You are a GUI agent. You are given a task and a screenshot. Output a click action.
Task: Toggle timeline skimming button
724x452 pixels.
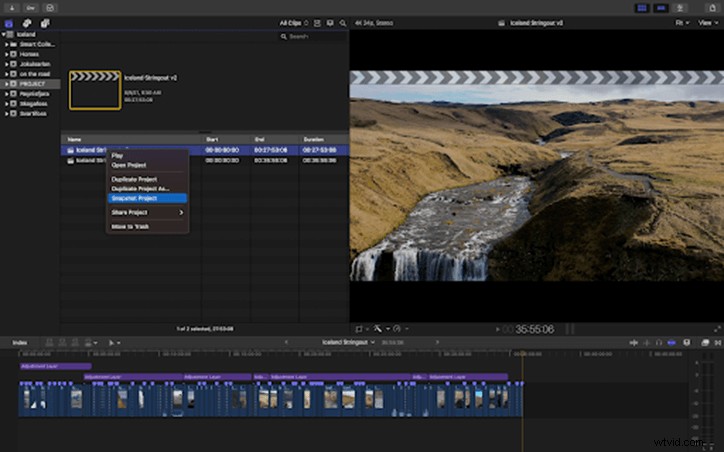pyautogui.click(x=634, y=343)
